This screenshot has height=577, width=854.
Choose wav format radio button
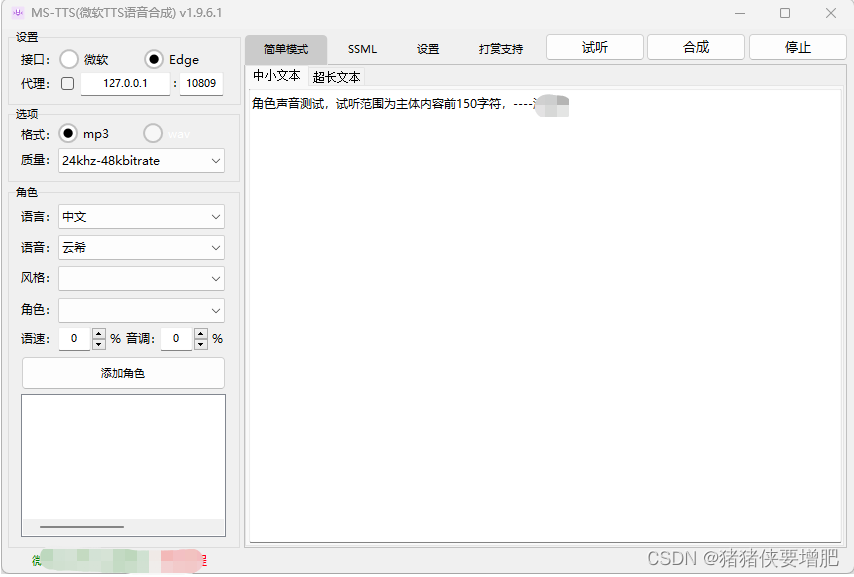point(153,133)
